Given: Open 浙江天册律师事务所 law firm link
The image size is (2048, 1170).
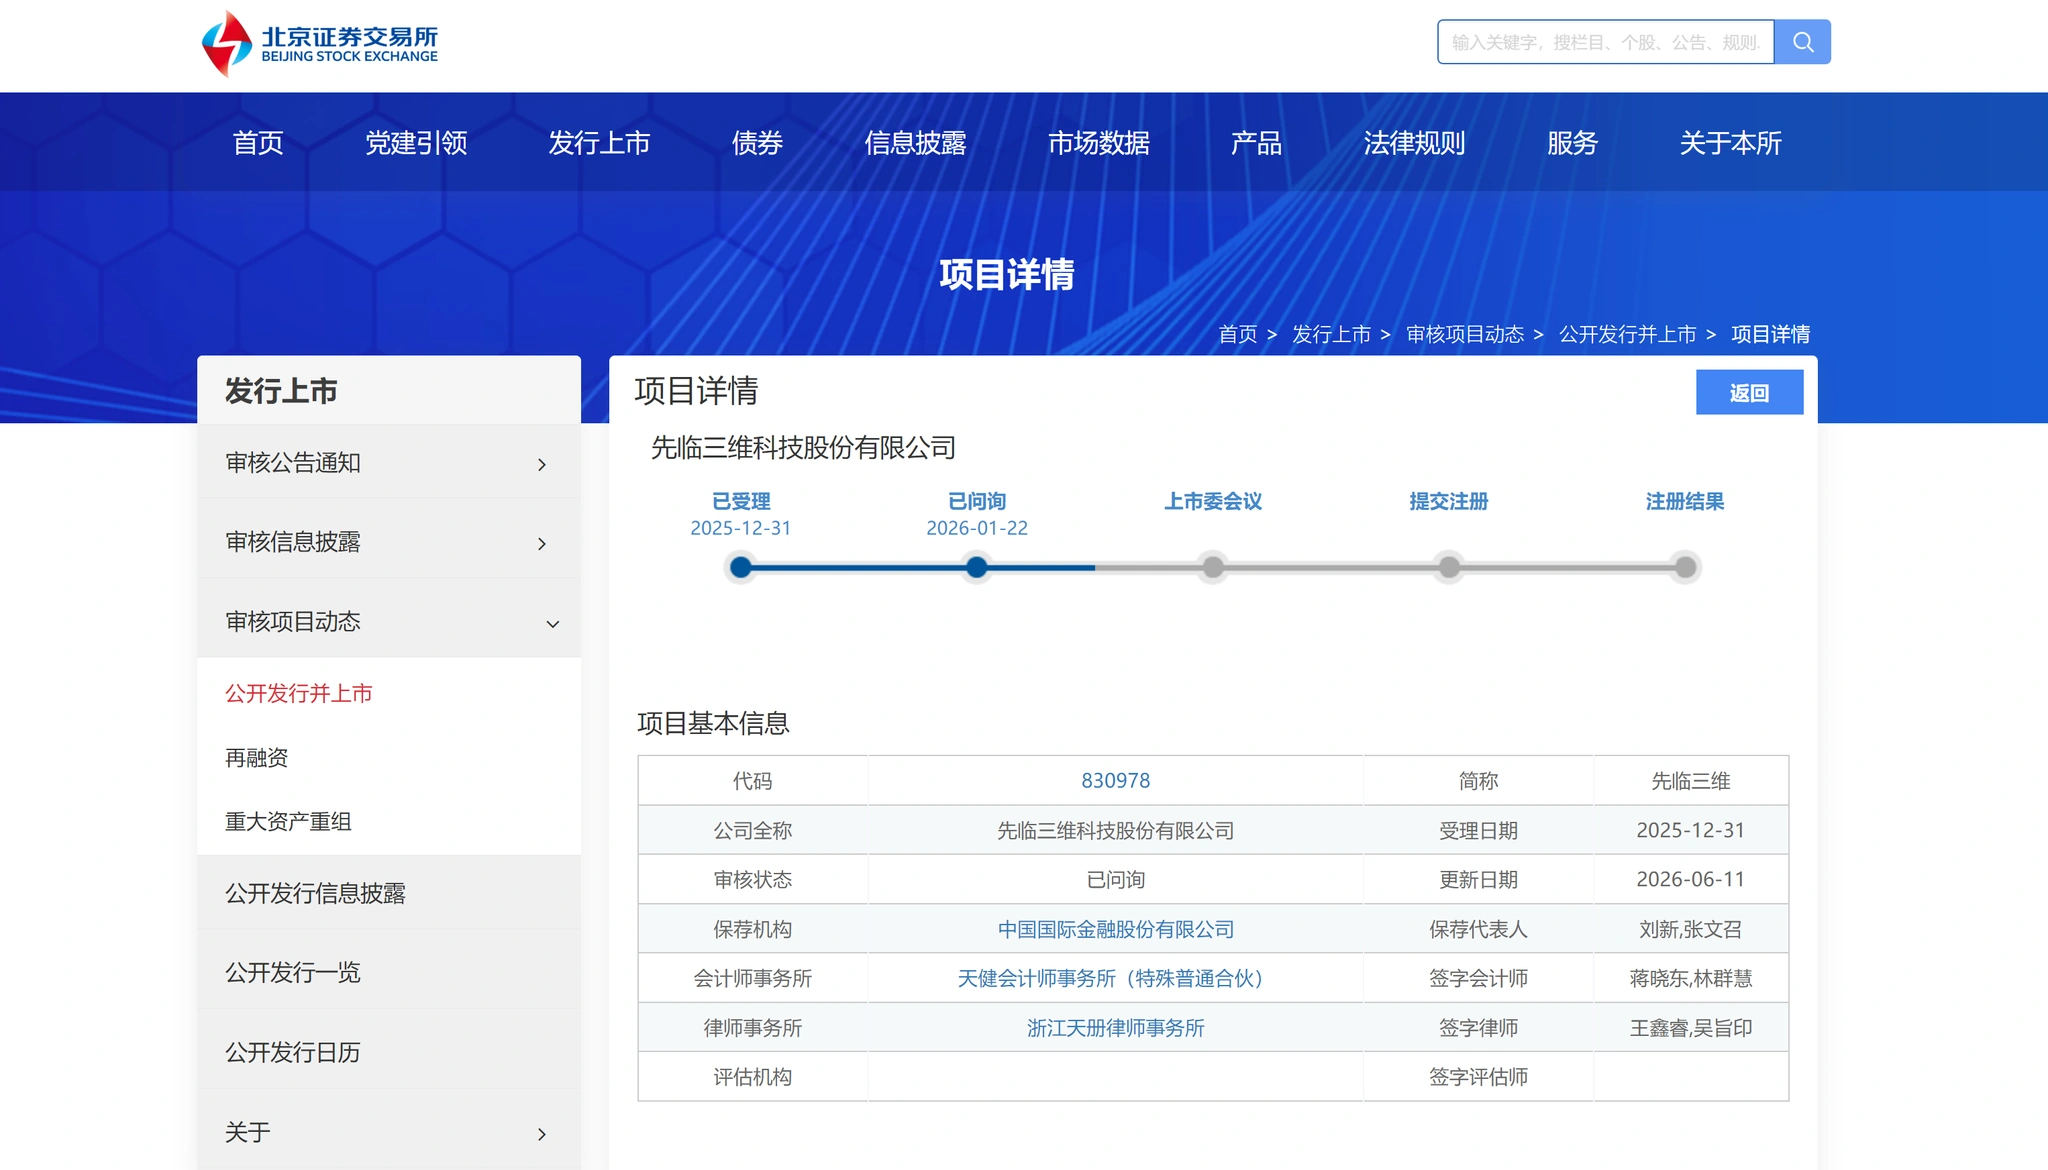Looking at the screenshot, I should tap(1115, 1027).
